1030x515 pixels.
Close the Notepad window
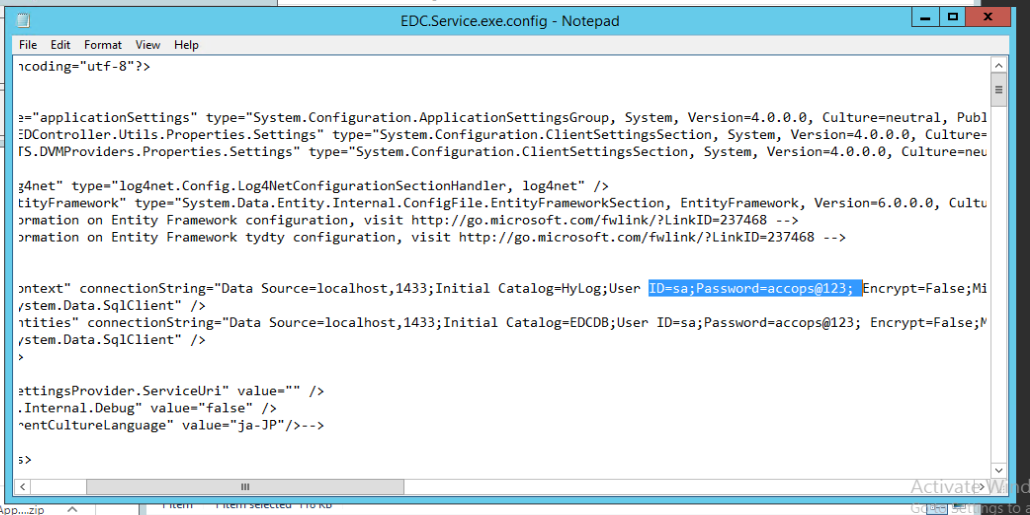pyautogui.click(x=988, y=18)
